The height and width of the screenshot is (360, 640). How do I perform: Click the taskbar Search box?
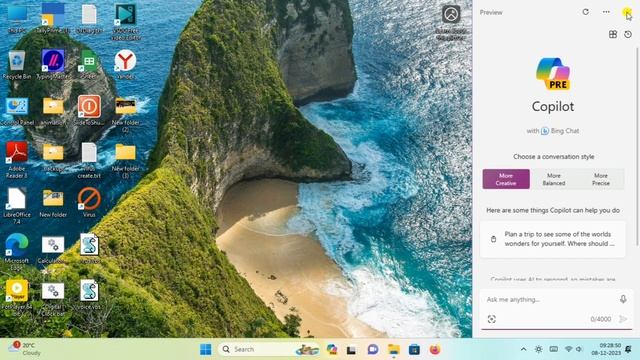pos(269,349)
